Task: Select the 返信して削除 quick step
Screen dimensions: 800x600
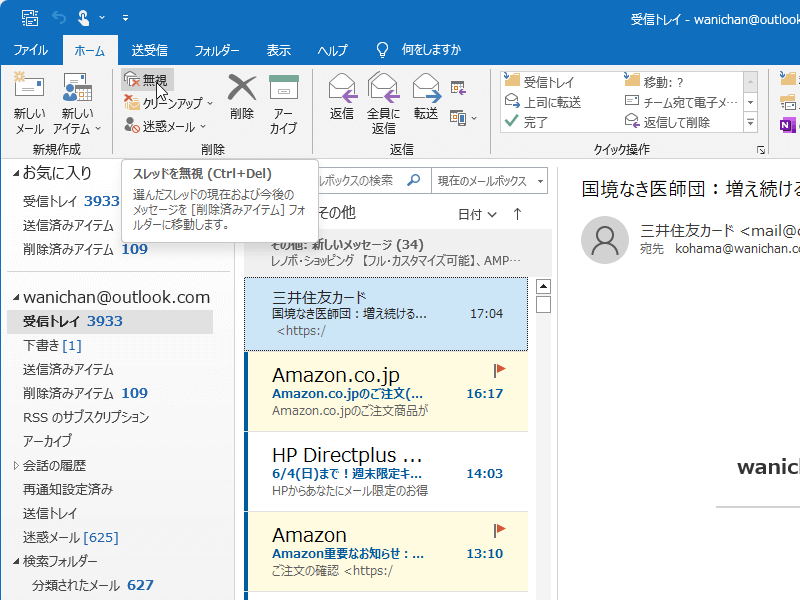Action: pyautogui.click(x=667, y=122)
